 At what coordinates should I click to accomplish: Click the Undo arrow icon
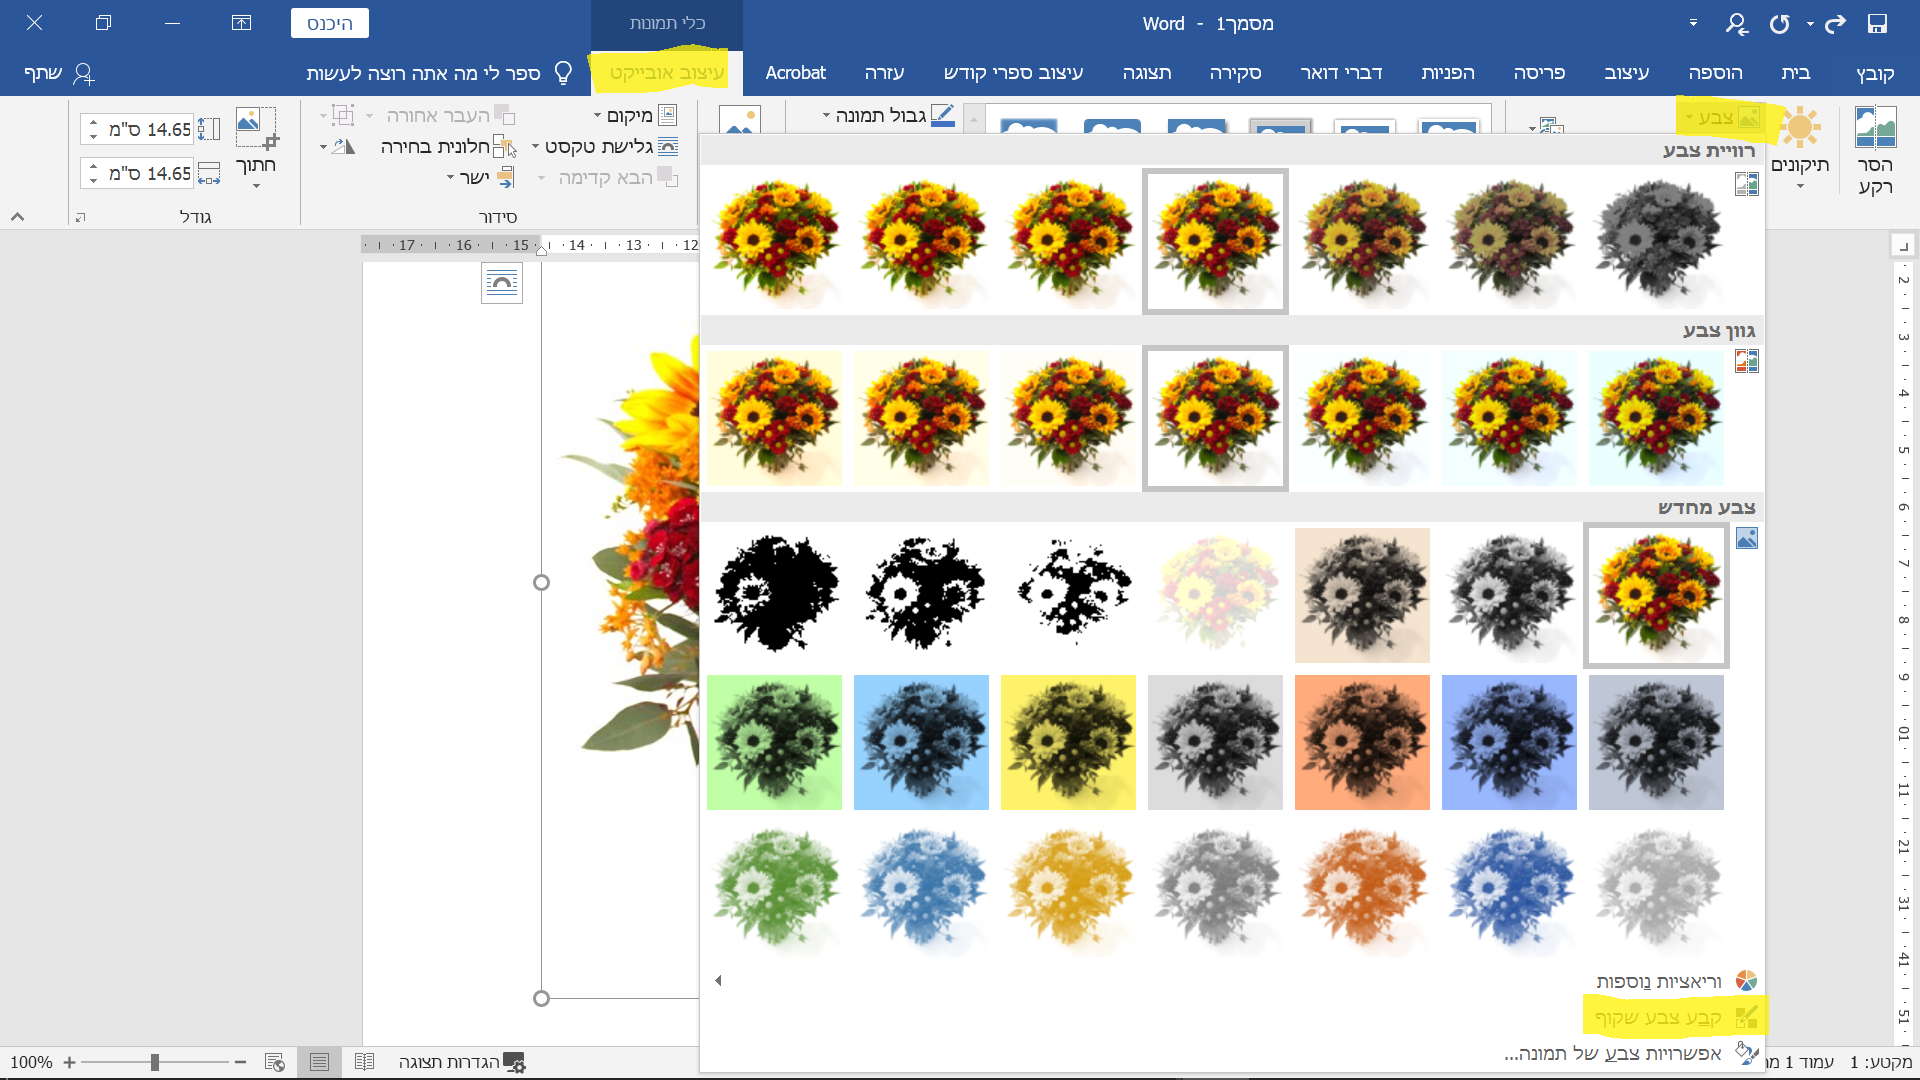coord(1835,23)
